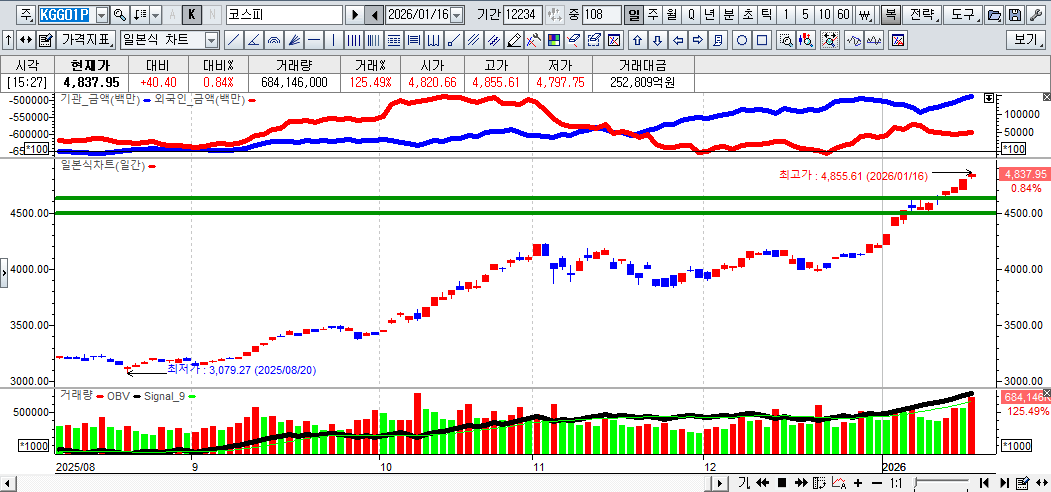This screenshot has width=1051, height=492.
Task: Click the magnifier stock search icon
Action: (x=119, y=15)
